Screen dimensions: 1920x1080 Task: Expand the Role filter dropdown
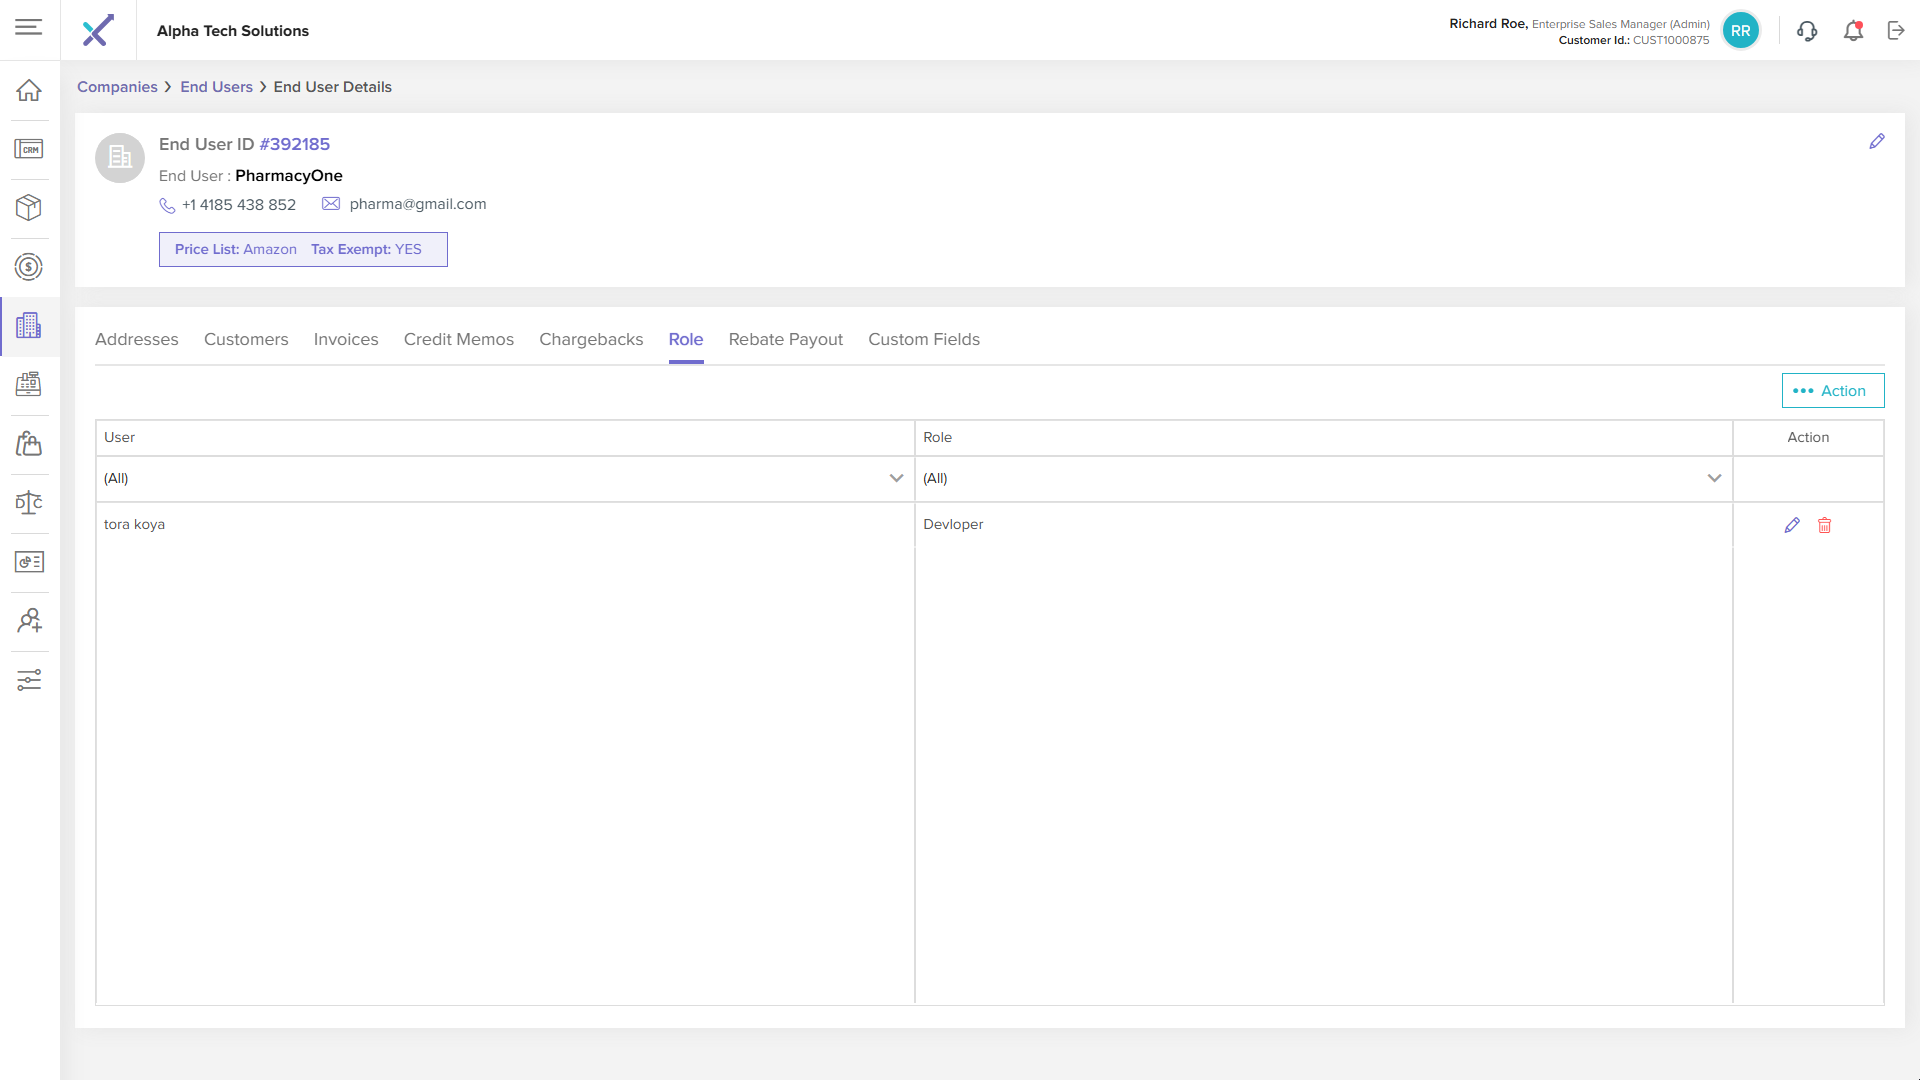1714,478
